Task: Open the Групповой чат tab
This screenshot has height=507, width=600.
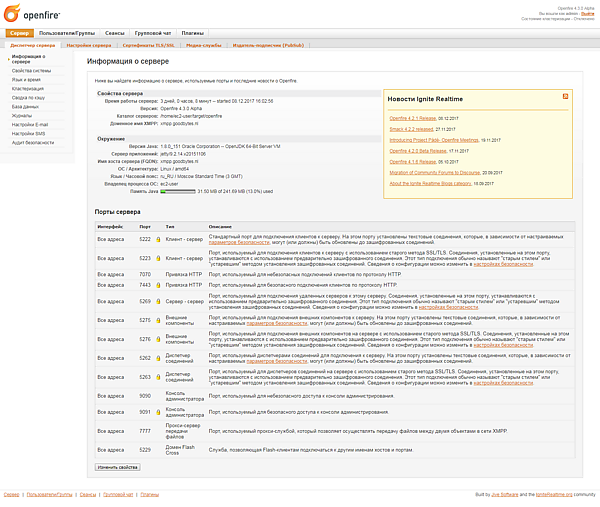Action: point(153,33)
